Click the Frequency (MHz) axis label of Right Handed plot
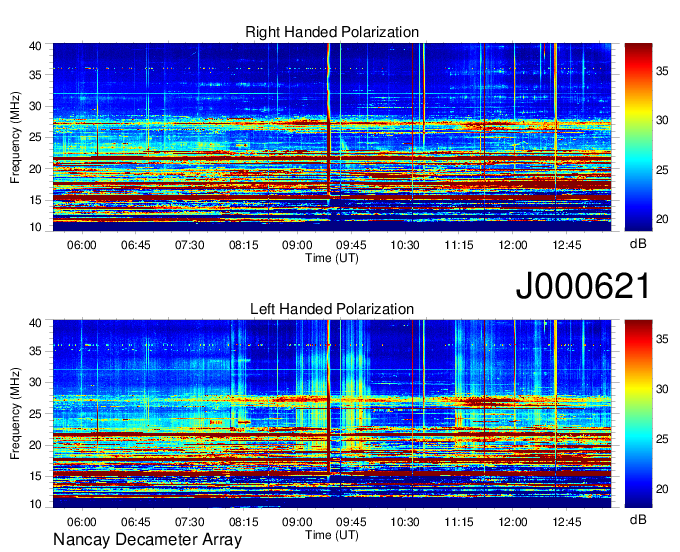The height and width of the screenshot is (552, 680). click(x=15, y=137)
